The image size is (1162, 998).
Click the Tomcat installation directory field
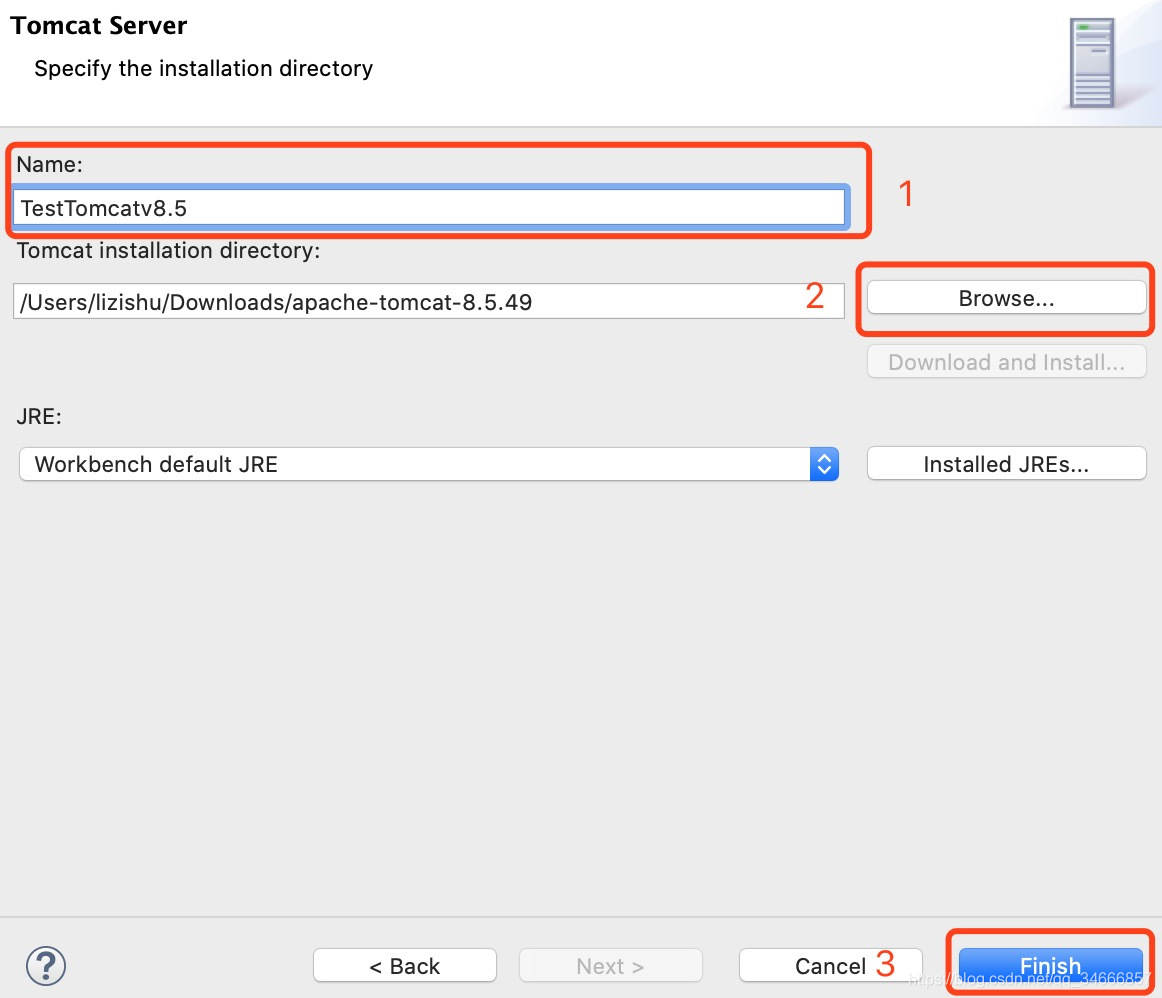[429, 302]
